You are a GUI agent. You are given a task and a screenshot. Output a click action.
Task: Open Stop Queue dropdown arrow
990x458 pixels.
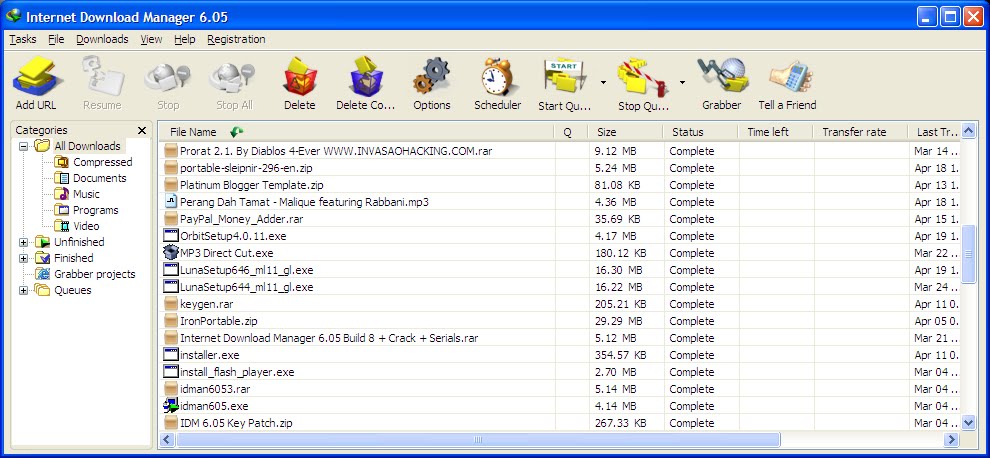click(683, 83)
